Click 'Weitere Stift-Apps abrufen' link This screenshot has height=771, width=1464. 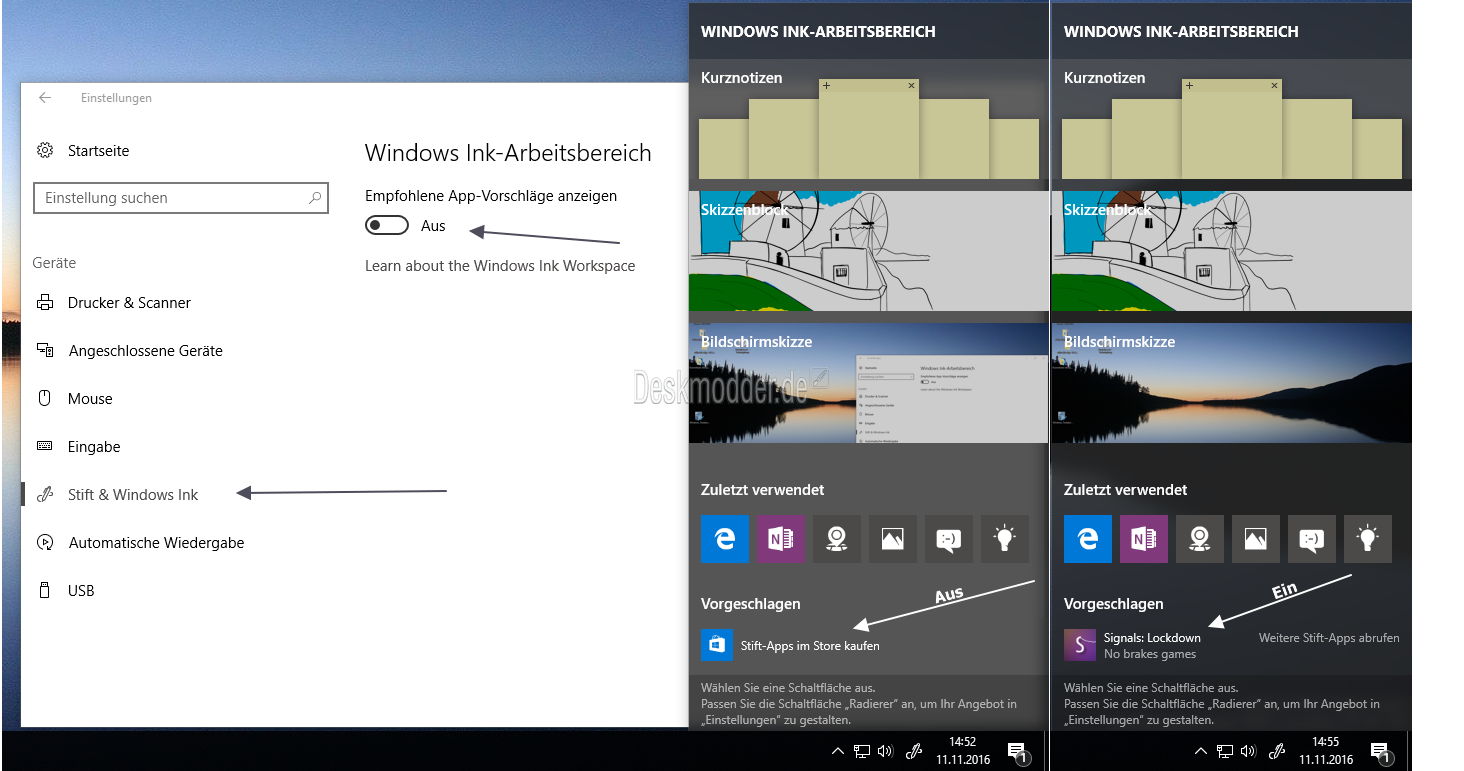click(x=1329, y=638)
